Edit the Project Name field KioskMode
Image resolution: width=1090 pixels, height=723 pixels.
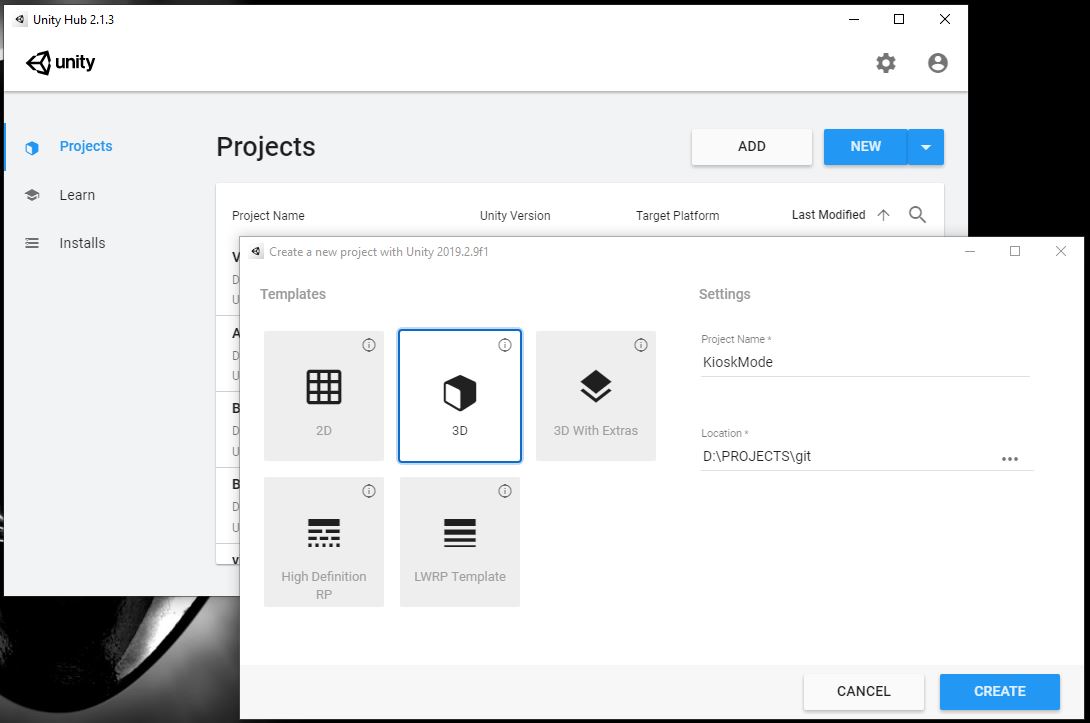coord(865,362)
